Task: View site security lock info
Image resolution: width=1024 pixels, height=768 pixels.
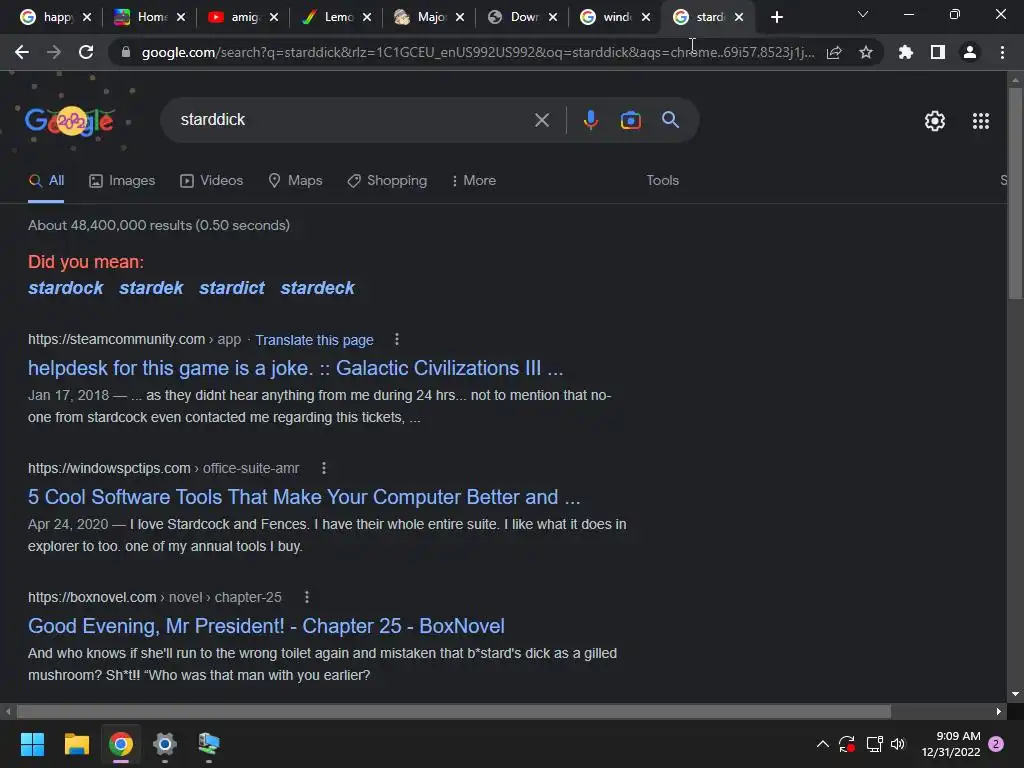Action: (x=126, y=52)
